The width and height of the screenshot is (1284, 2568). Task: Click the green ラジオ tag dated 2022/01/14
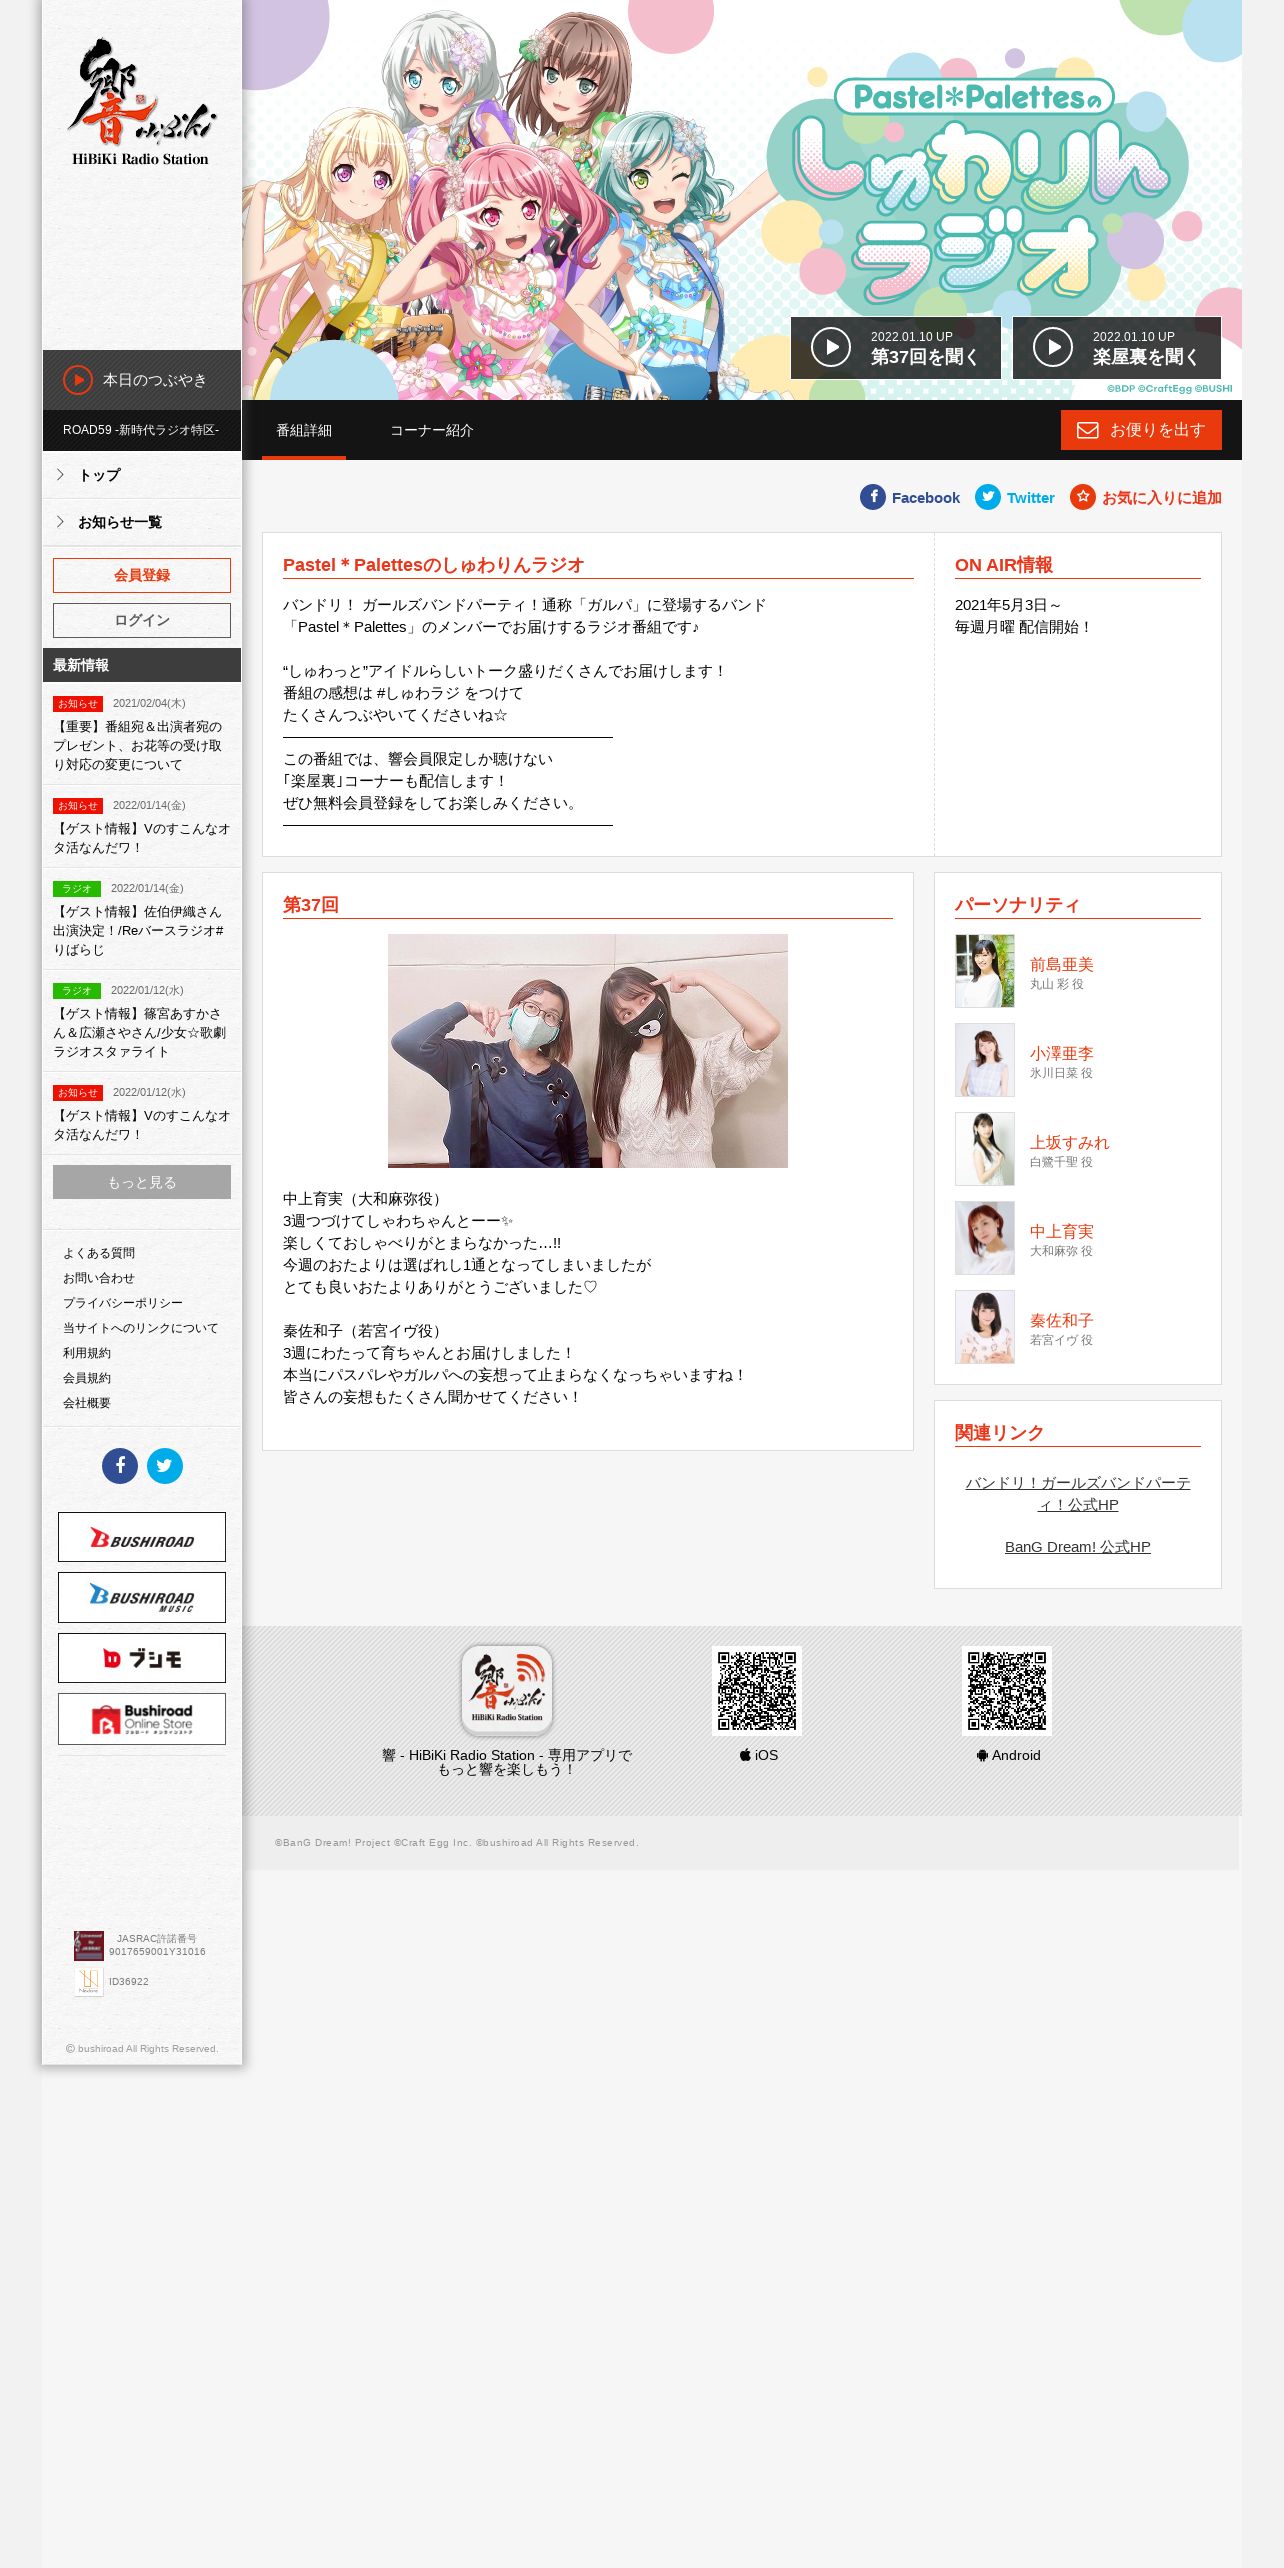(x=77, y=889)
